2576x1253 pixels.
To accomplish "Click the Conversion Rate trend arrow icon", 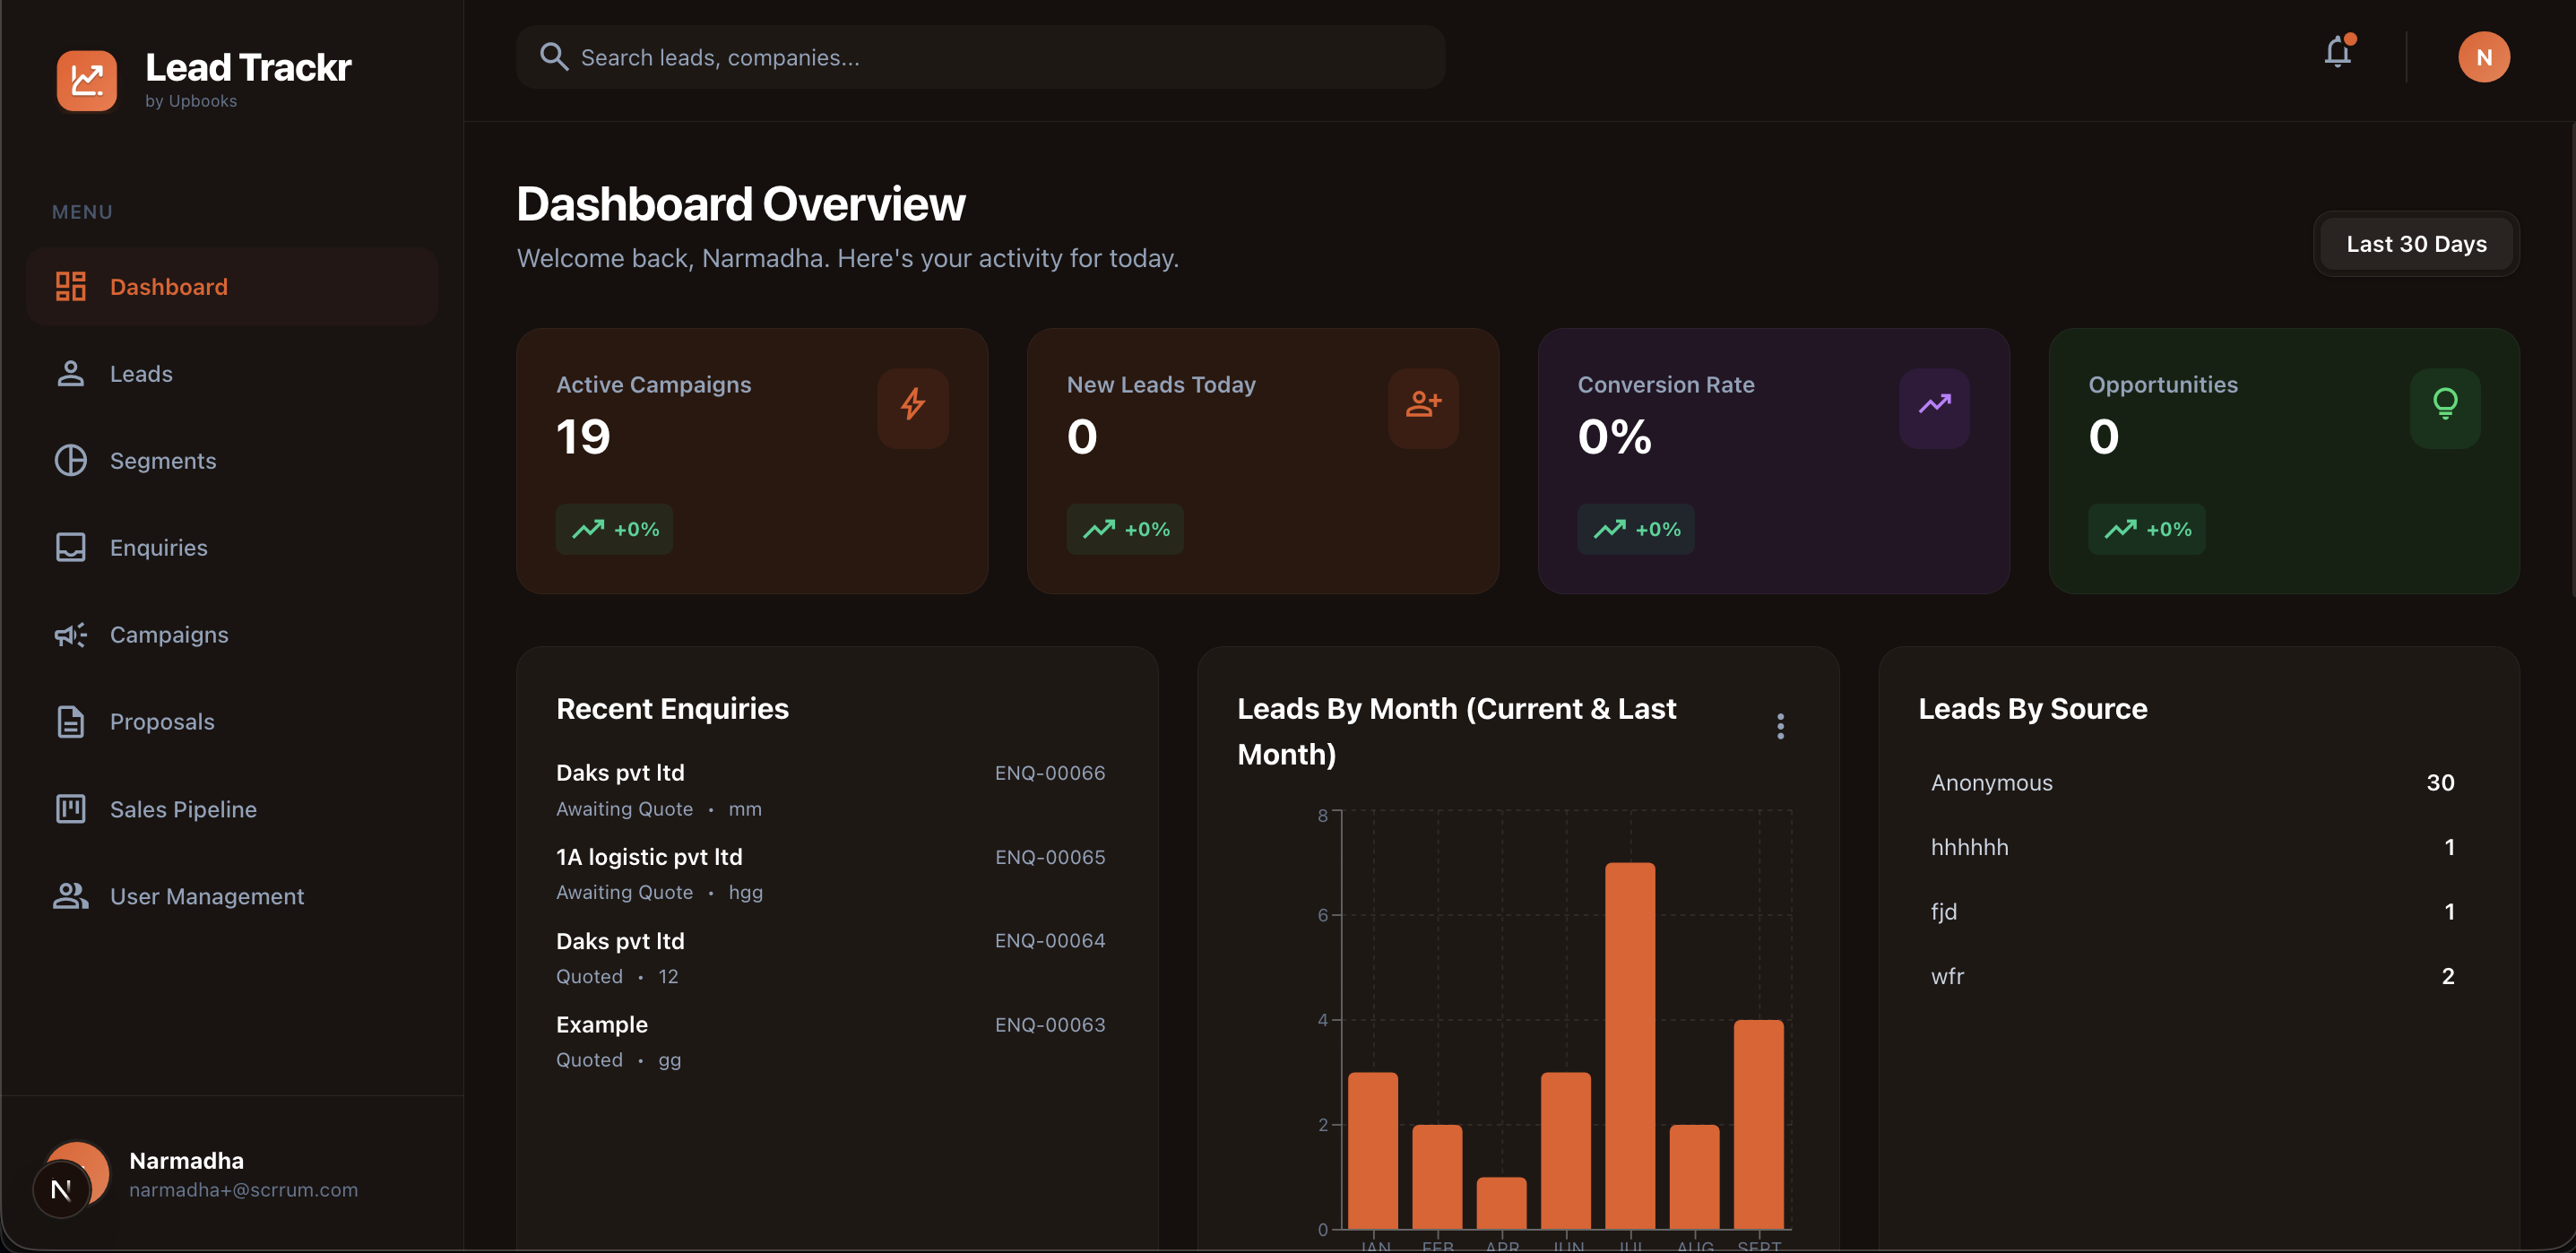I will tap(1933, 406).
